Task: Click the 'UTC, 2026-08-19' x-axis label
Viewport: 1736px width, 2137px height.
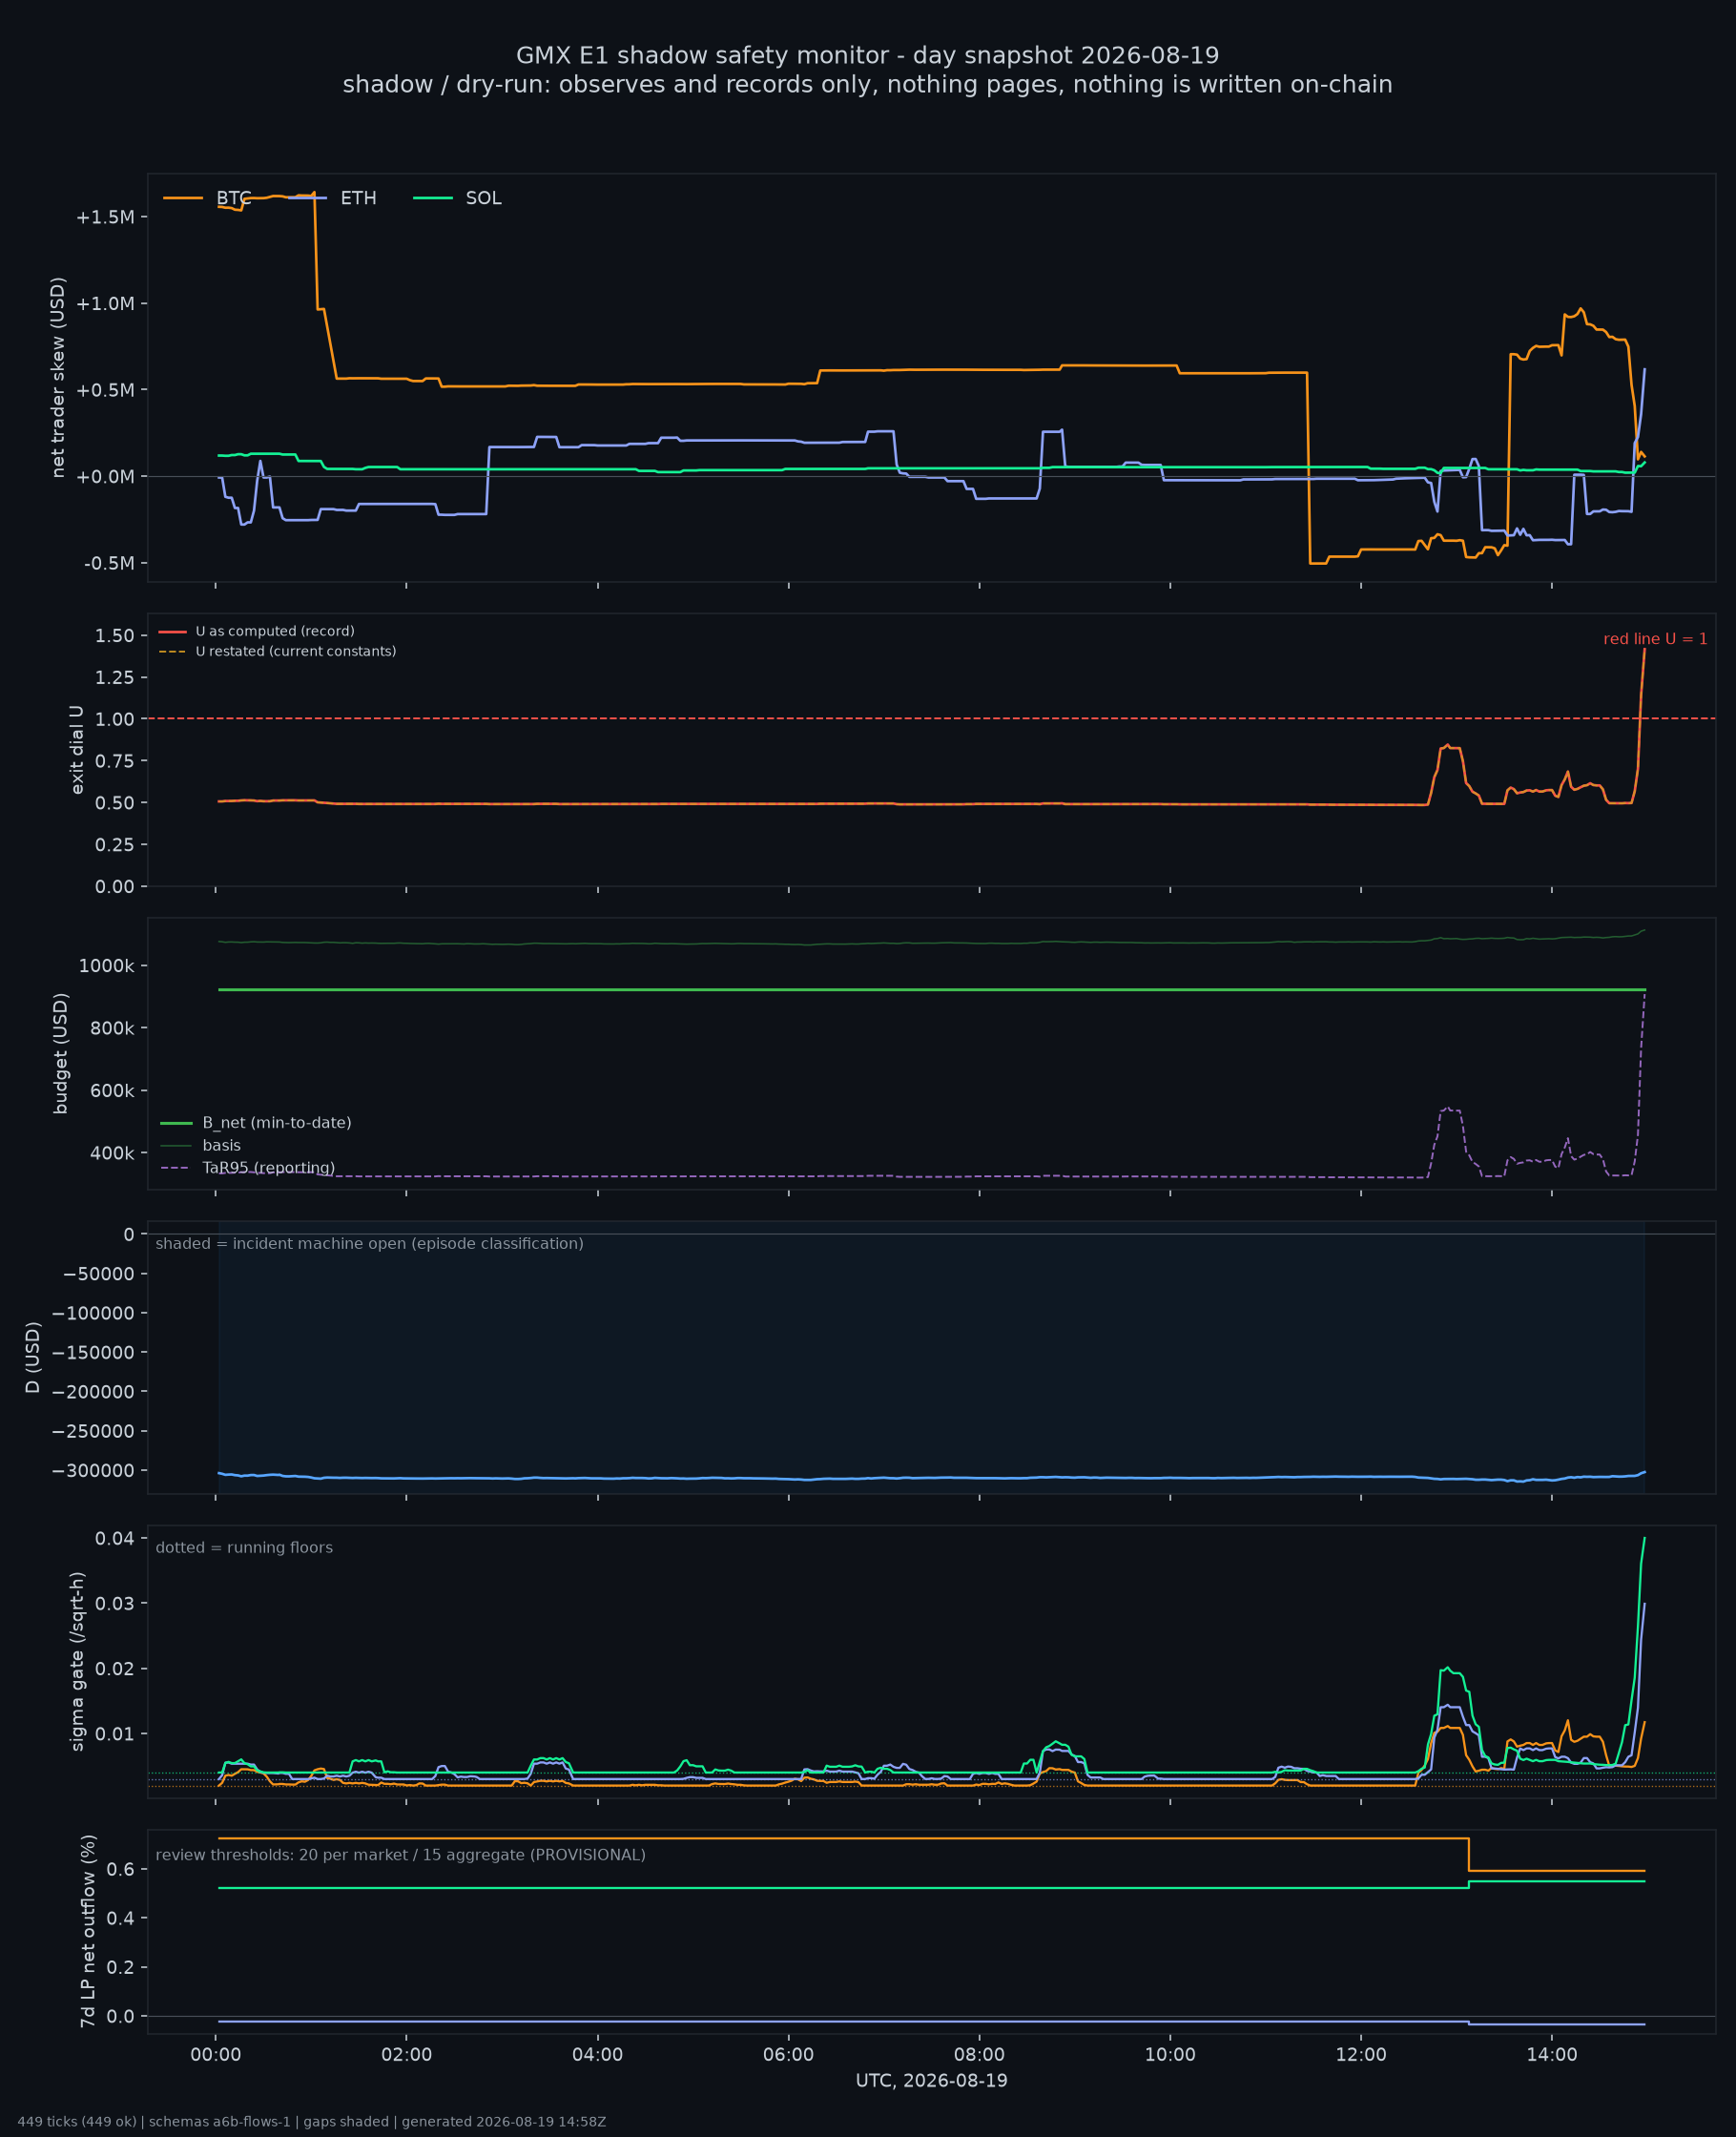Action: pos(932,2081)
